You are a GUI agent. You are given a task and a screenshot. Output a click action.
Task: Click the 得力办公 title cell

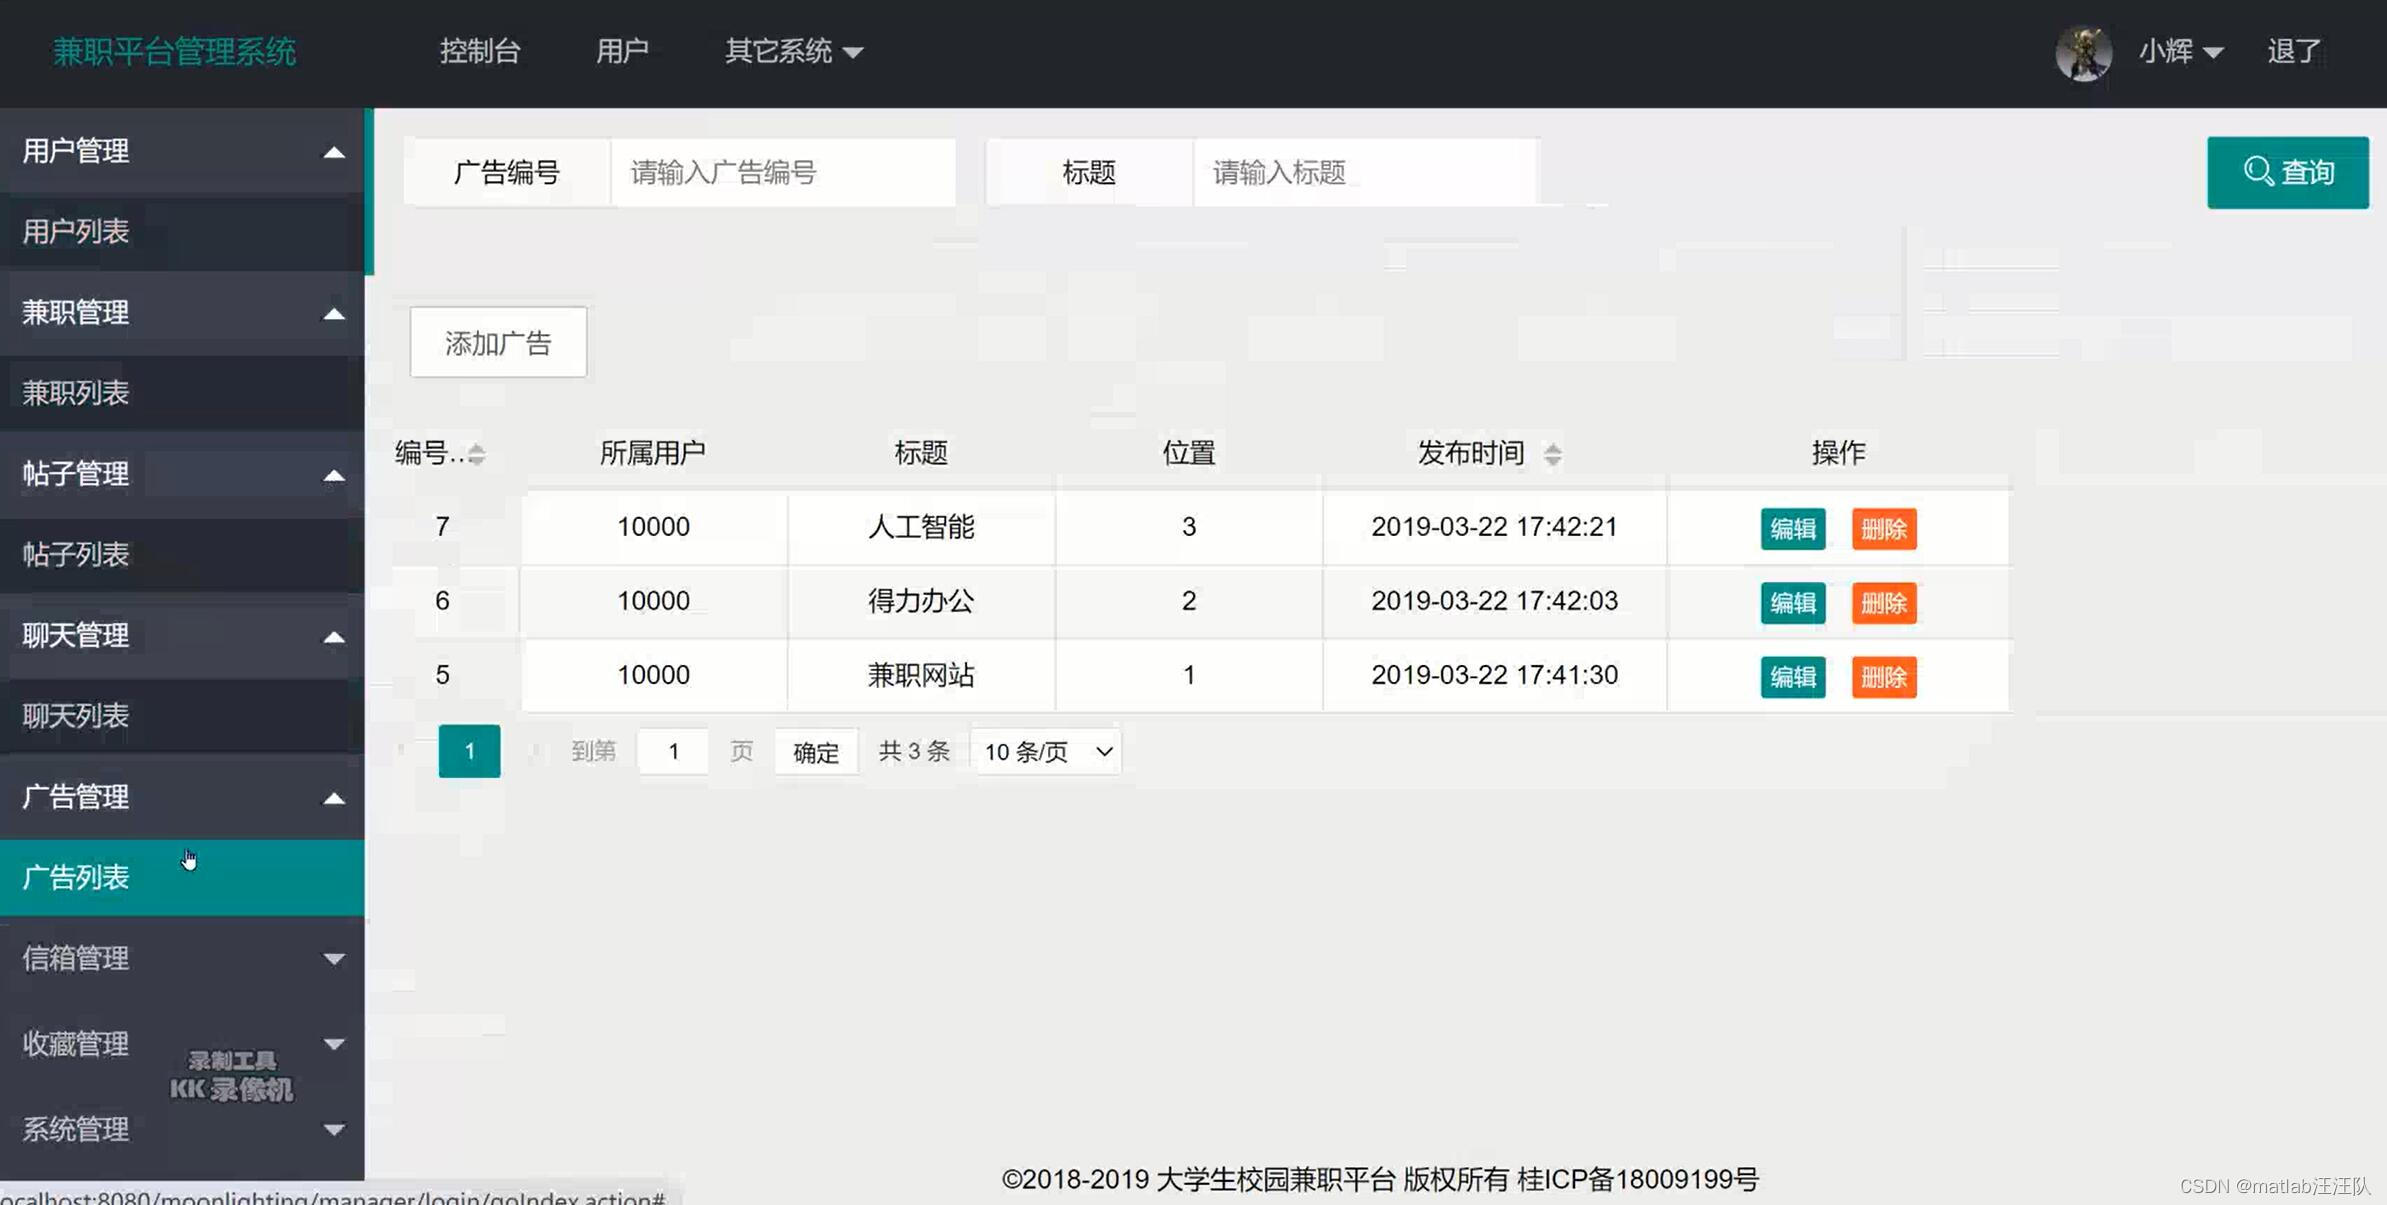[x=921, y=601]
